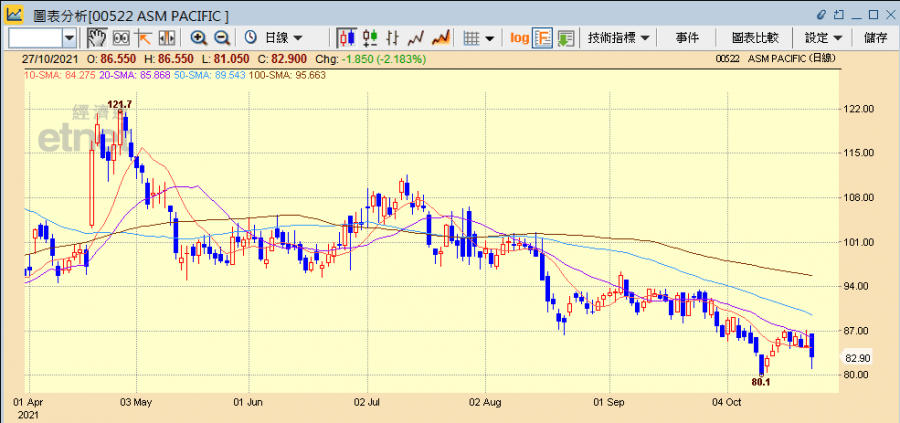
Task: Open the 技術指標 menu
Action: pos(619,38)
